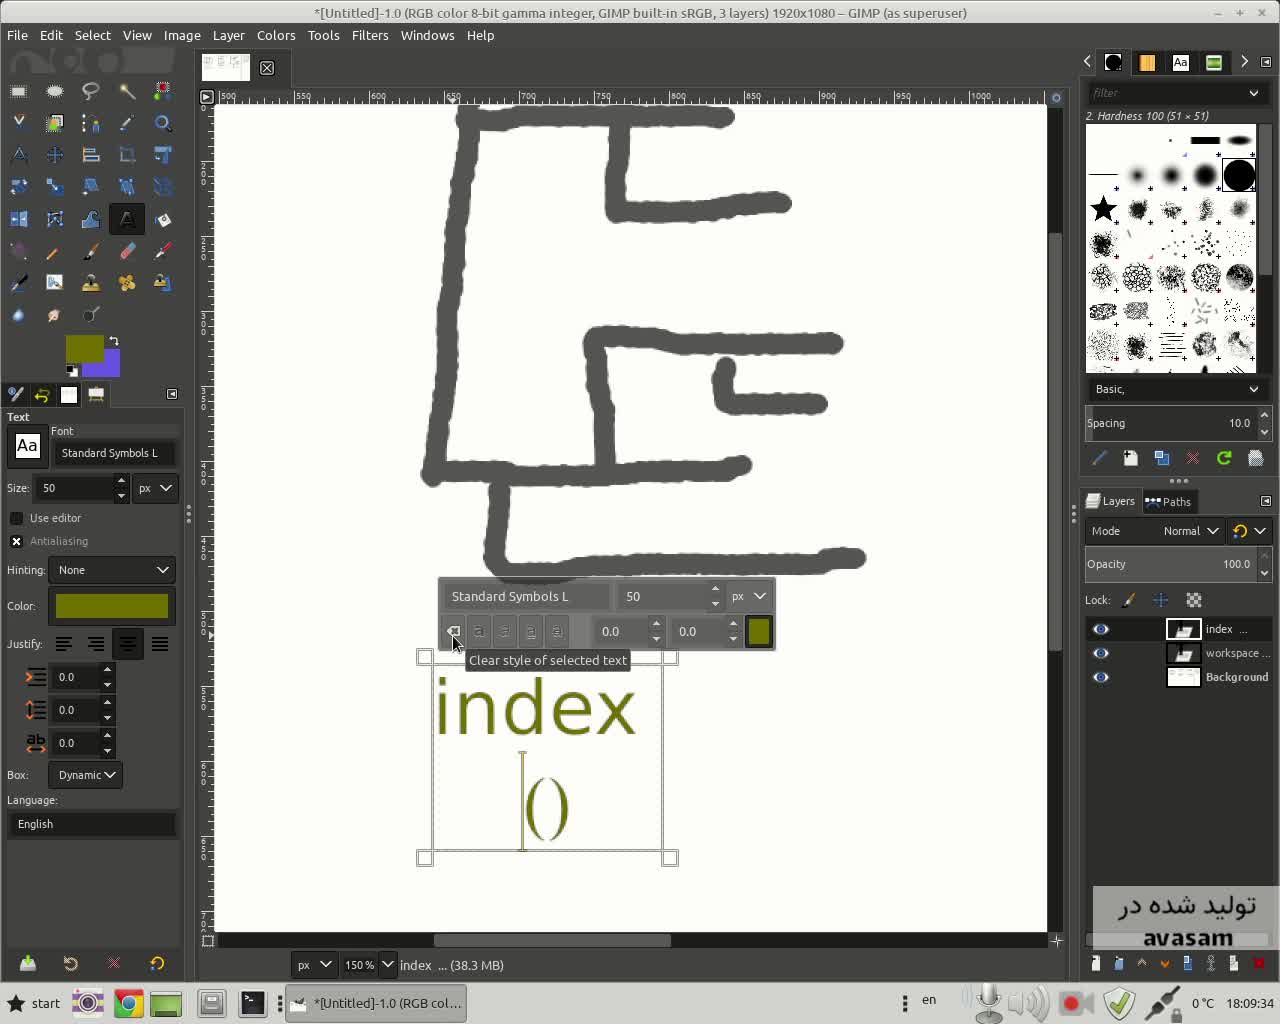1280x1024 pixels.
Task: Click the font Size input field
Action: click(74, 488)
